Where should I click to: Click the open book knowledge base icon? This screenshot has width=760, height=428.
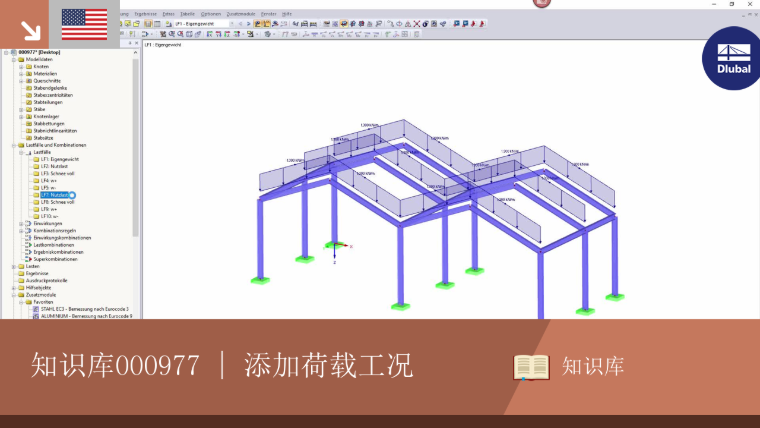(x=531, y=367)
